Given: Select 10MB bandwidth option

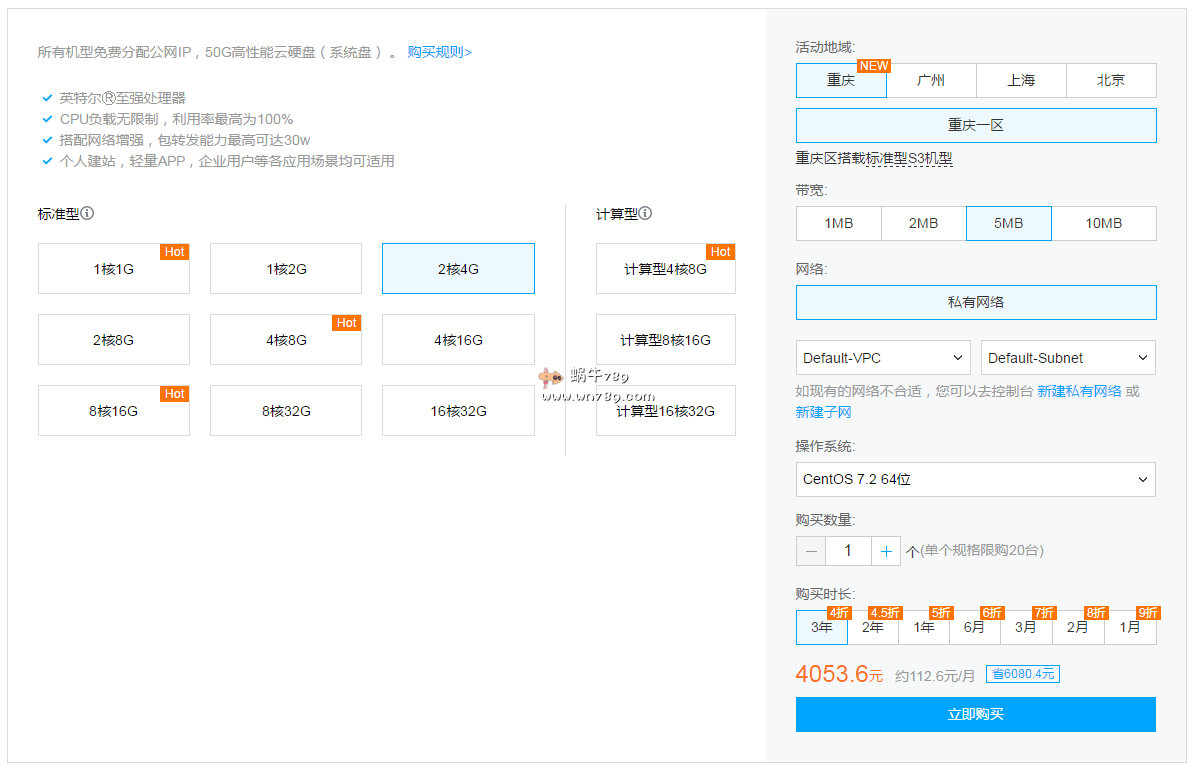Looking at the screenshot, I should click(x=1103, y=224).
